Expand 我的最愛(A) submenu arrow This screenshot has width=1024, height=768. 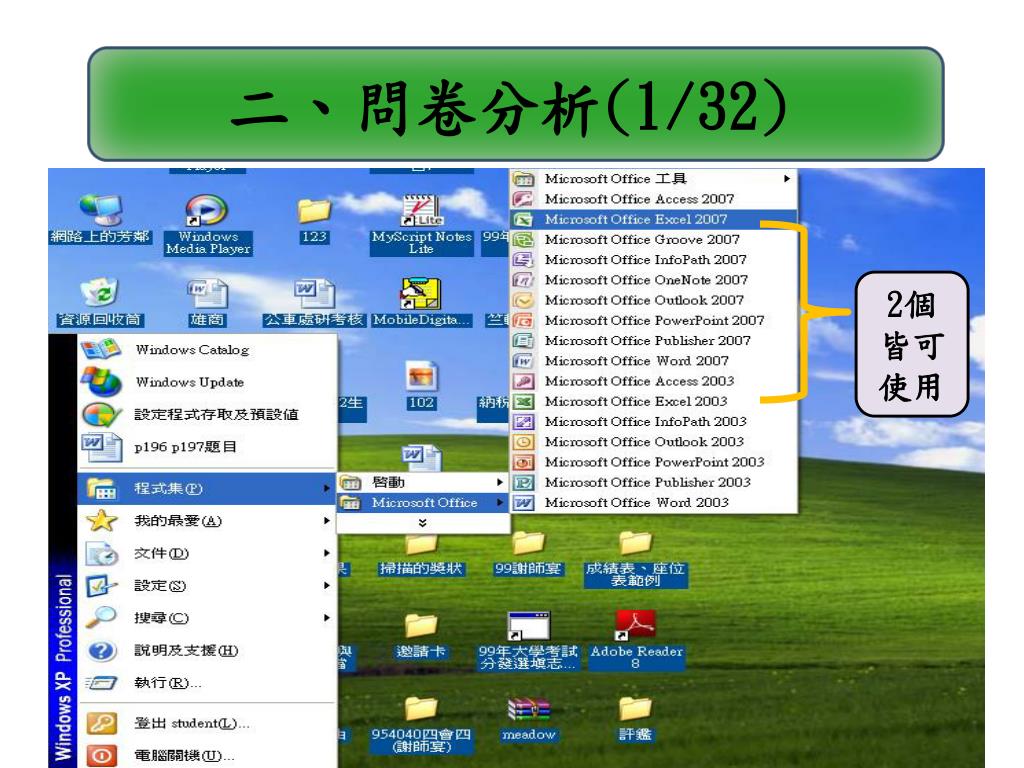click(x=327, y=520)
